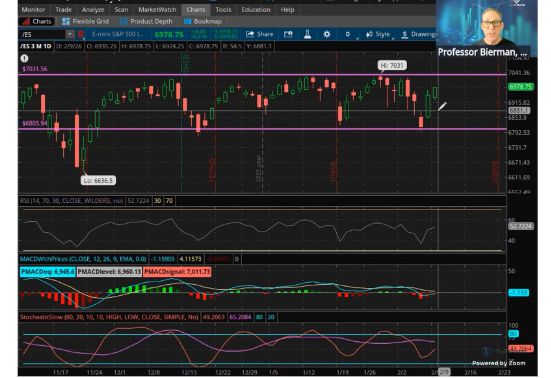Click the red symbol link icon

tap(81, 34)
